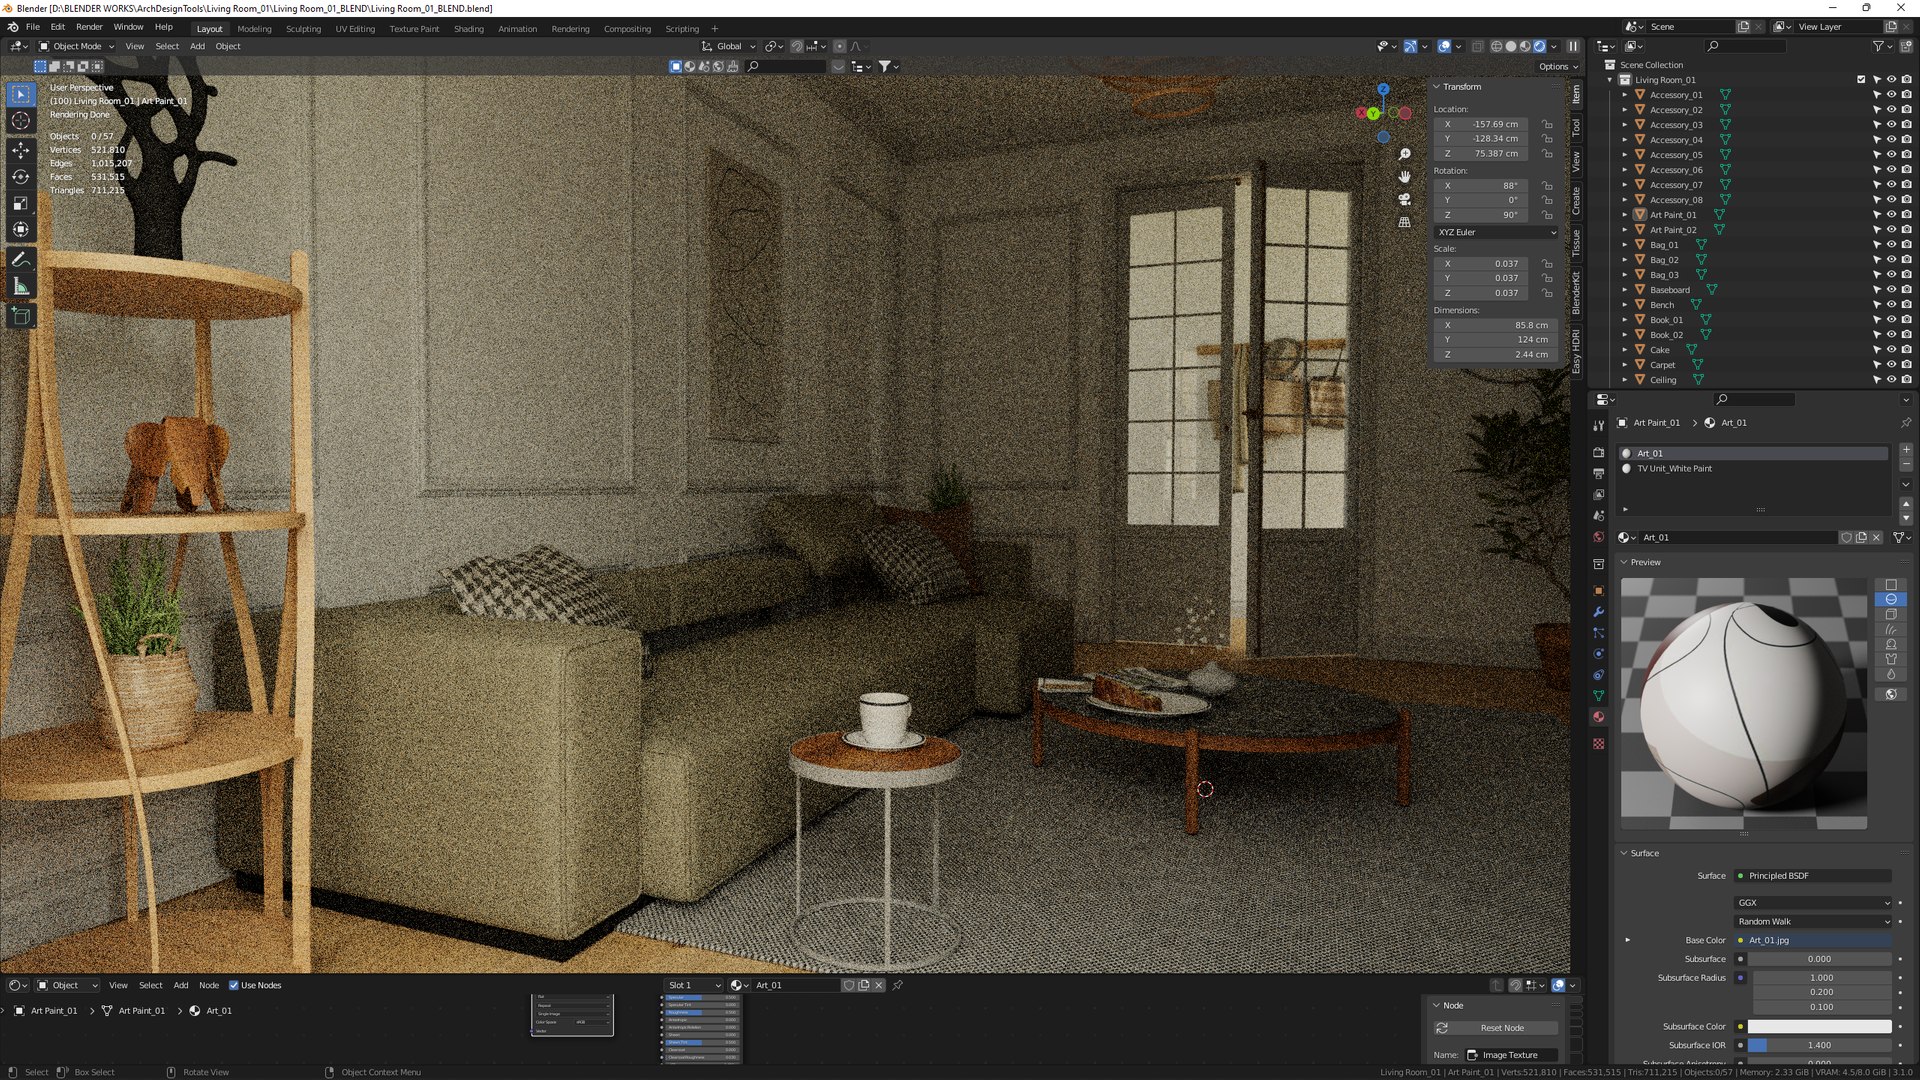Hide Accessory_01 in viewport via eye icon
The width and height of the screenshot is (1920, 1080).
[1891, 95]
